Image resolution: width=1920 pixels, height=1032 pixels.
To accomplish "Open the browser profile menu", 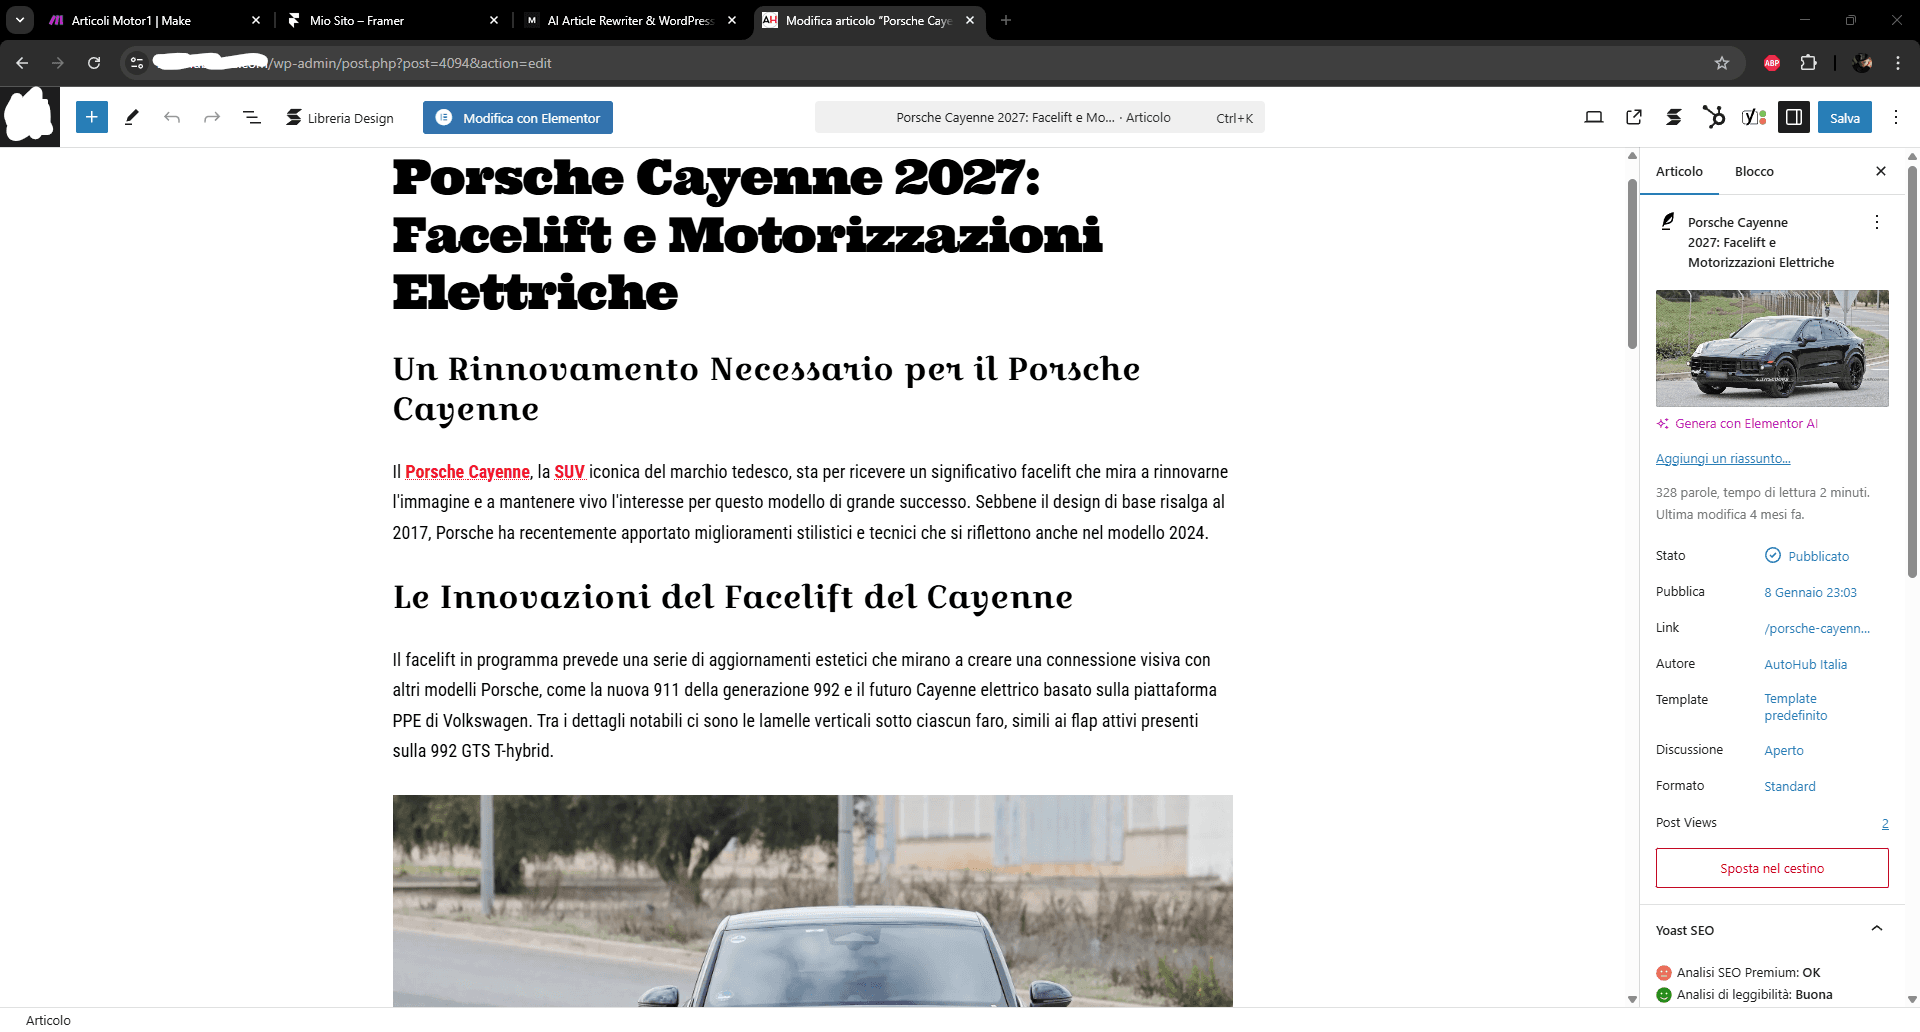I will pyautogui.click(x=1862, y=62).
